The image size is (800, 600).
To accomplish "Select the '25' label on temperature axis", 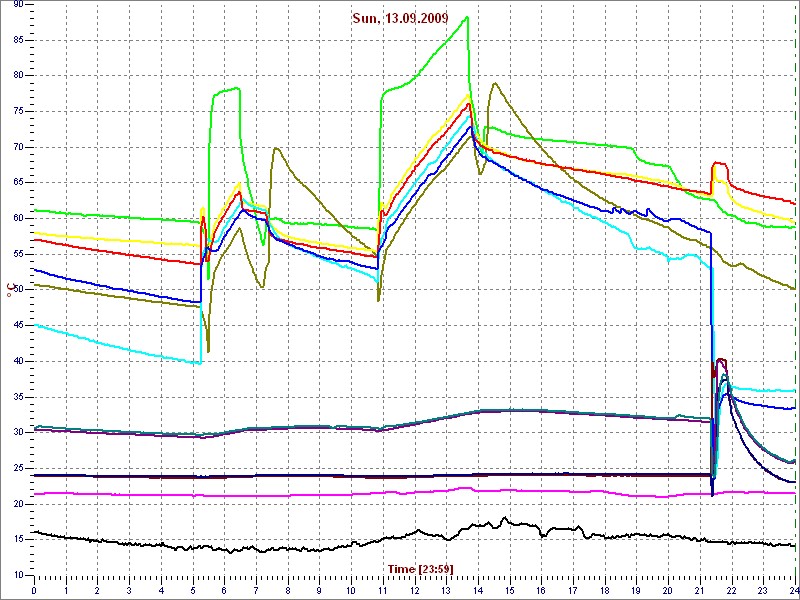I will pyautogui.click(x=17, y=468).
